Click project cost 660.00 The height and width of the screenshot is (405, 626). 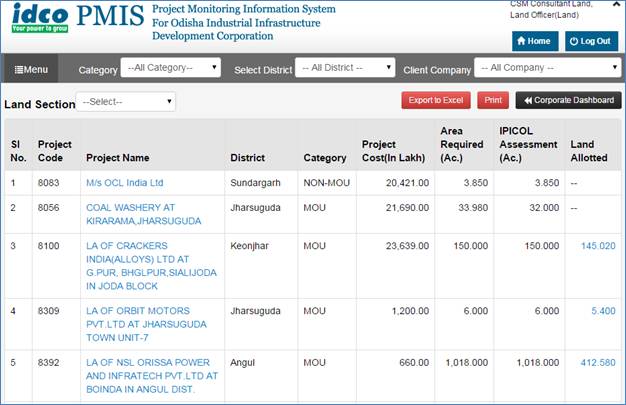pos(414,363)
